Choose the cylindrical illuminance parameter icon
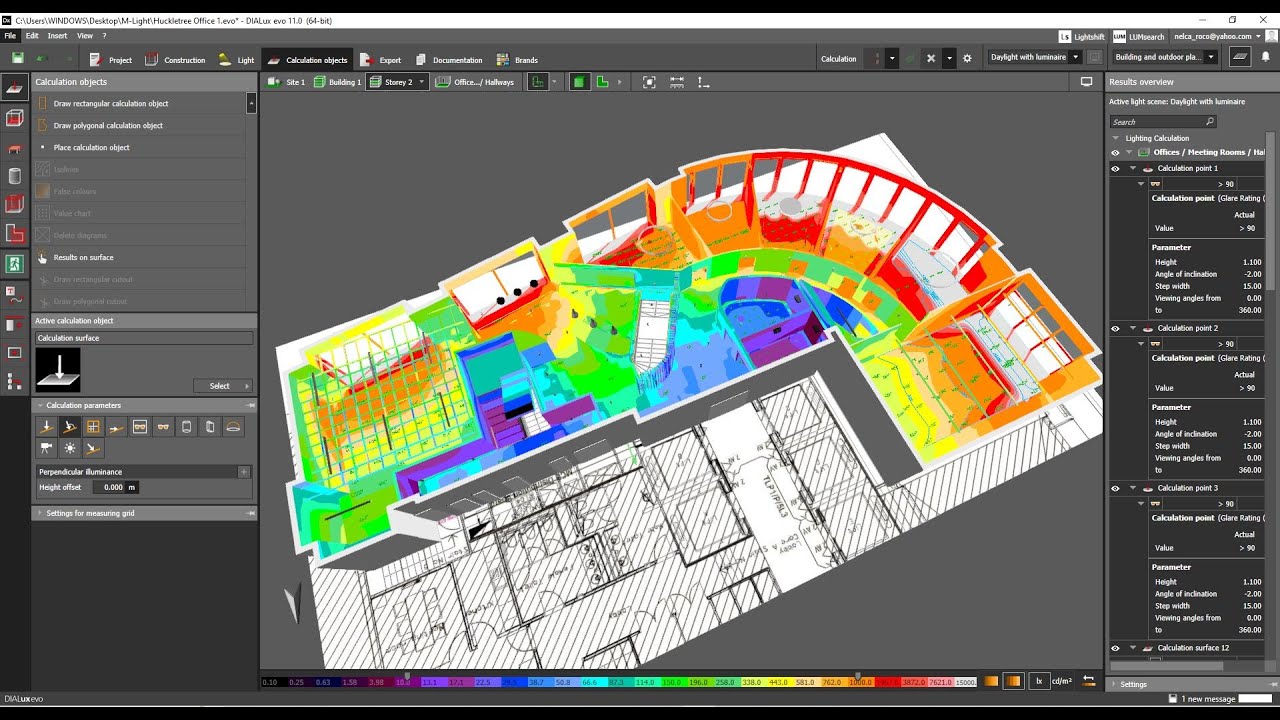 pos(186,427)
